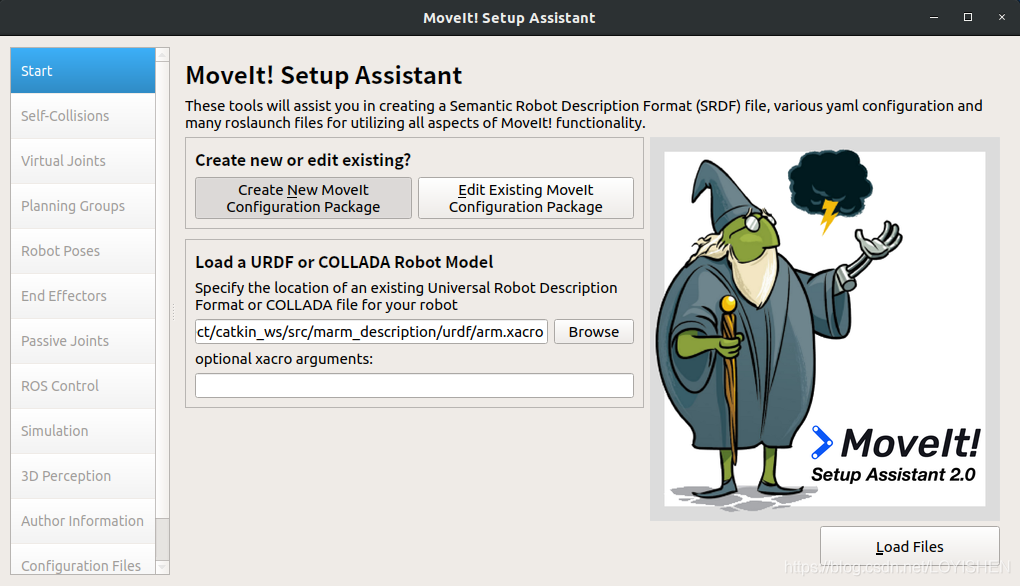Select the Simulation step
1020x586 pixels.
click(83, 431)
